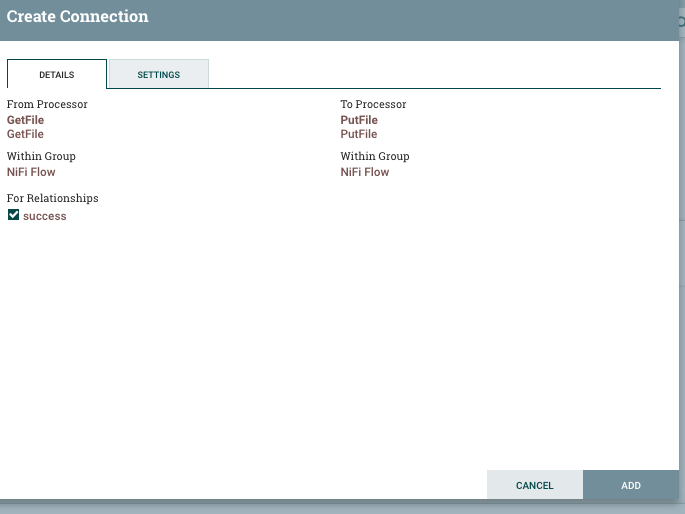This screenshot has width=685, height=514.
Task: Click Within Group label under To Processor
Action: (375, 156)
